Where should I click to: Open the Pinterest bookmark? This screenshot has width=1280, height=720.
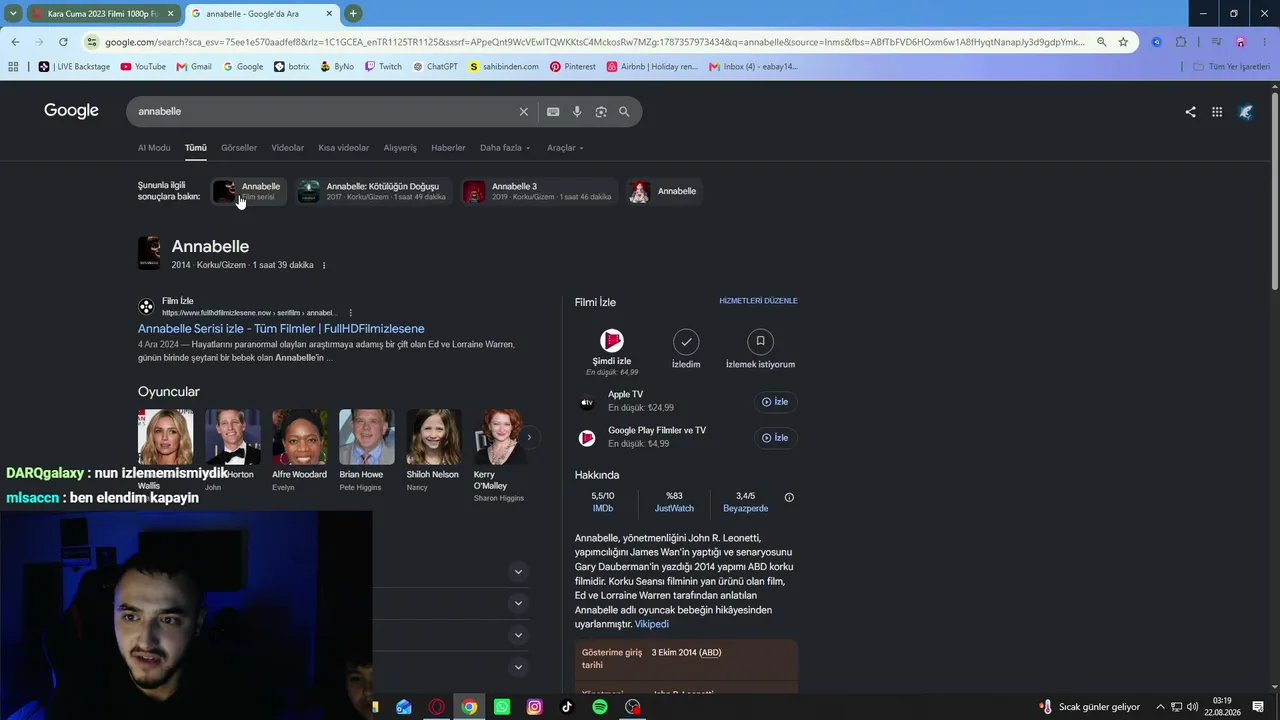(572, 67)
